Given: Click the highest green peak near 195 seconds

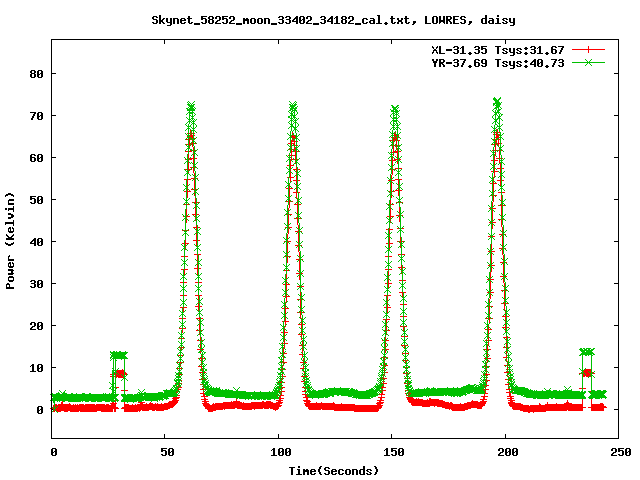Looking at the screenshot, I should [497, 102].
